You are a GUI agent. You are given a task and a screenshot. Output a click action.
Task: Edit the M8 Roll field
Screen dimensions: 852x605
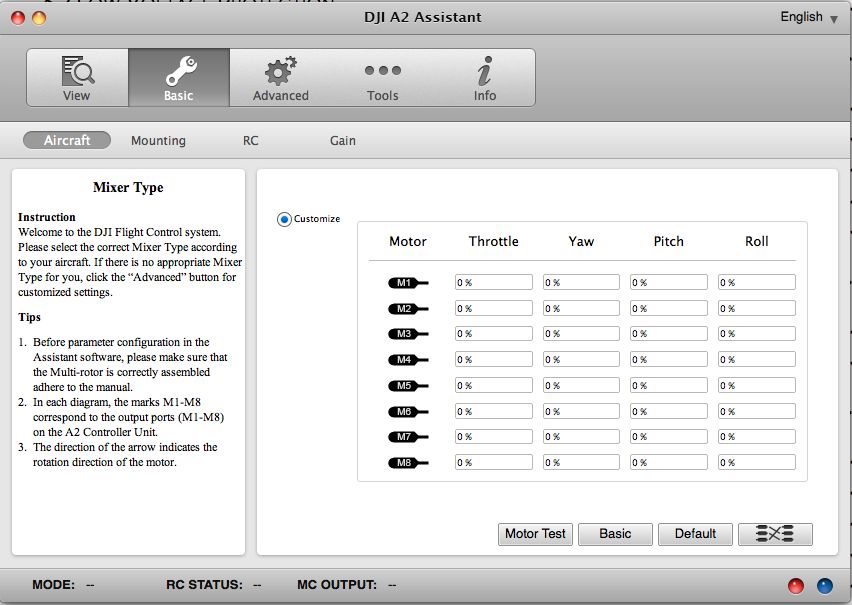point(757,463)
